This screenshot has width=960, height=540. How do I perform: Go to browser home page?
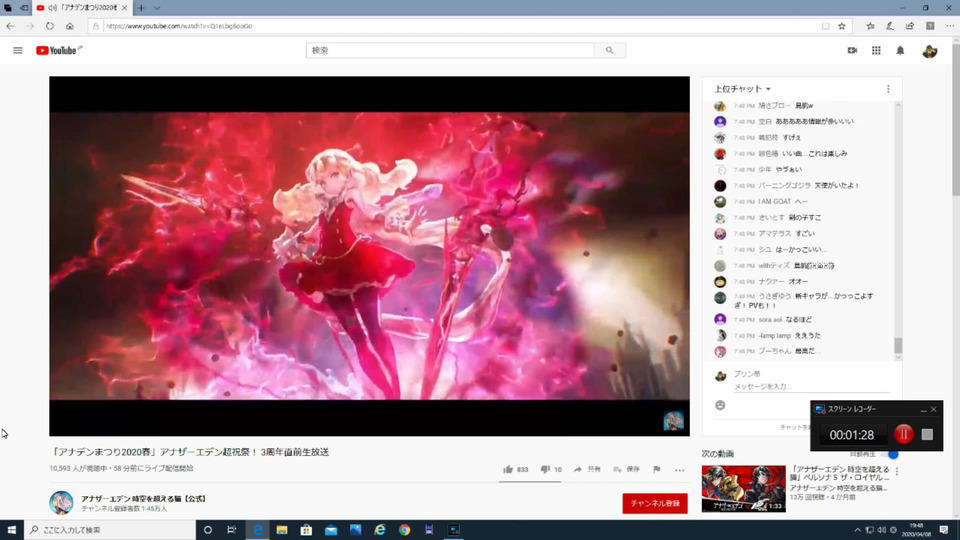(70, 26)
